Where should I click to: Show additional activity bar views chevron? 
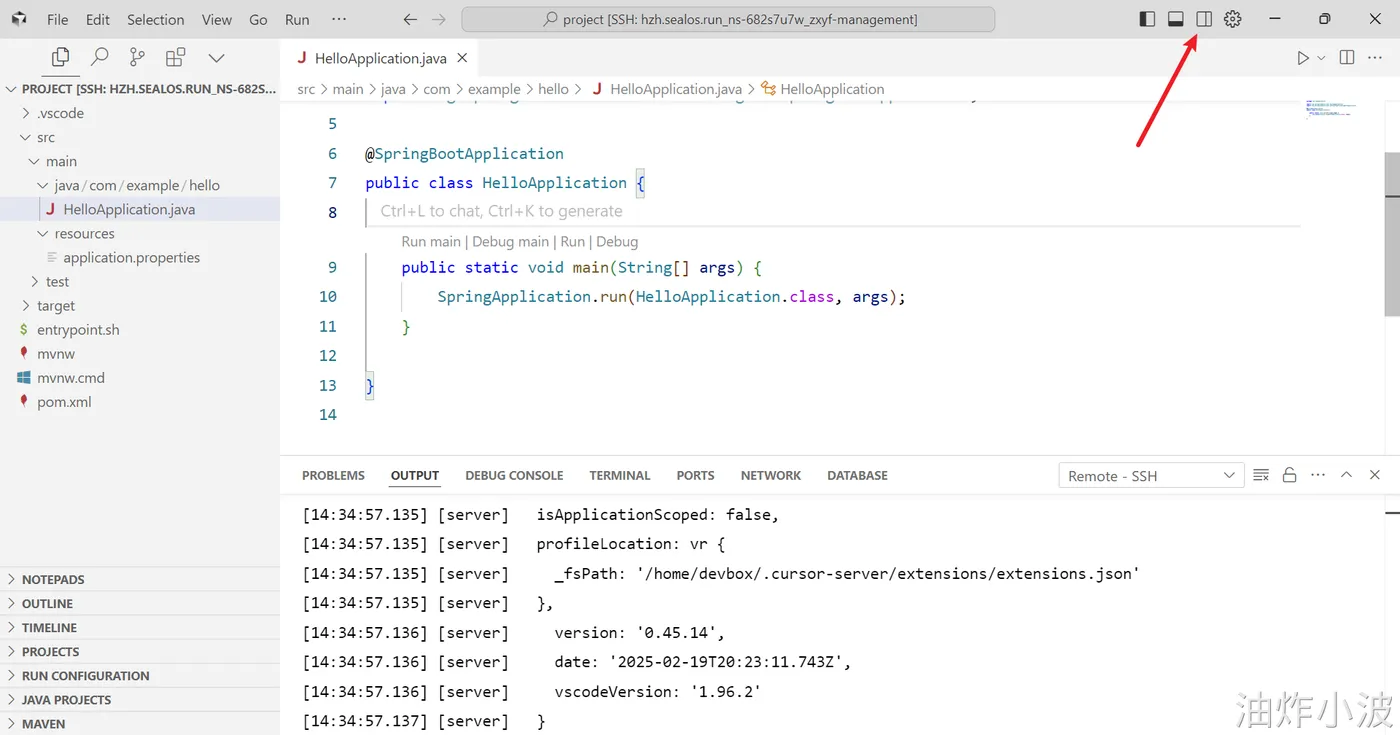point(216,58)
